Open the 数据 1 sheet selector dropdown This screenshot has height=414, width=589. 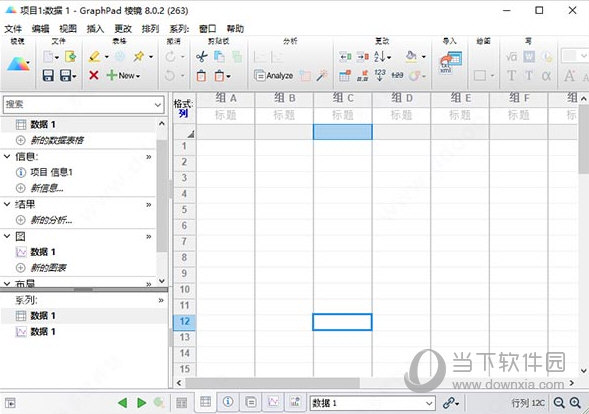(x=429, y=403)
